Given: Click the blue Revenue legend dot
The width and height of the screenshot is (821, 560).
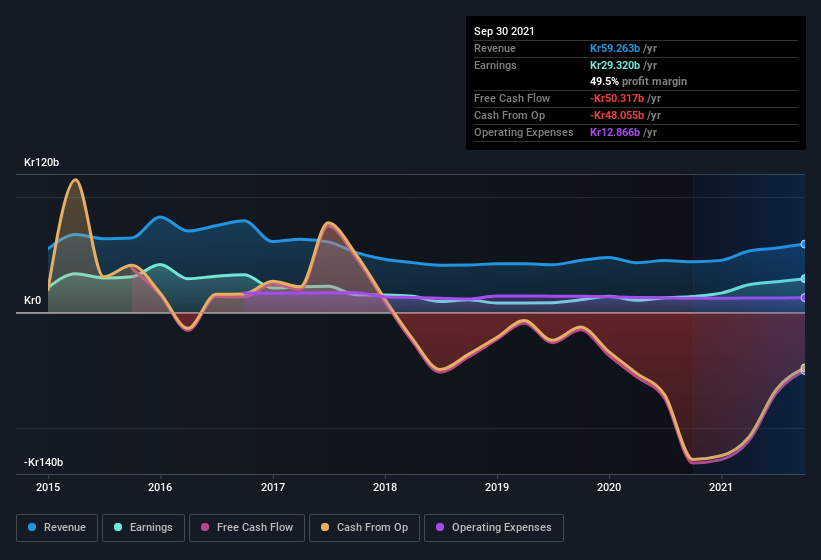Looking at the screenshot, I should 33,527.
